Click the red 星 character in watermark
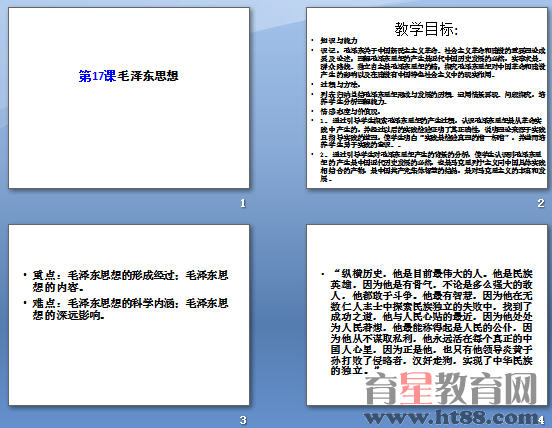Viewport: 552px width, 428px height. click(x=416, y=389)
